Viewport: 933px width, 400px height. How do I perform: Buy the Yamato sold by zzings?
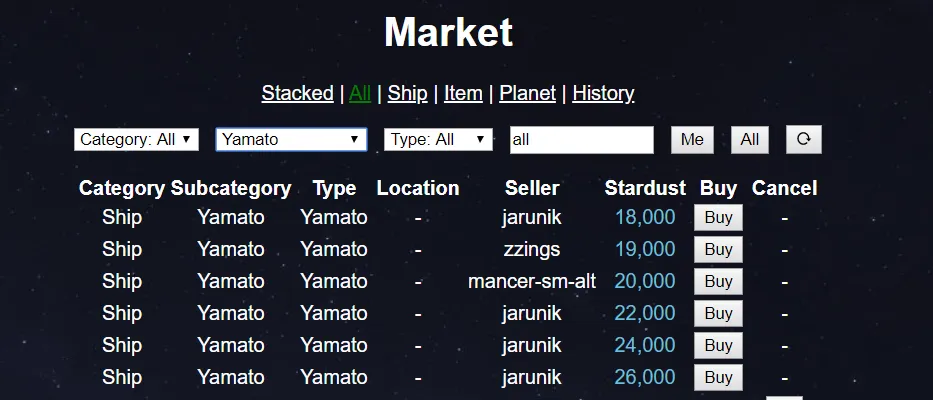718,249
